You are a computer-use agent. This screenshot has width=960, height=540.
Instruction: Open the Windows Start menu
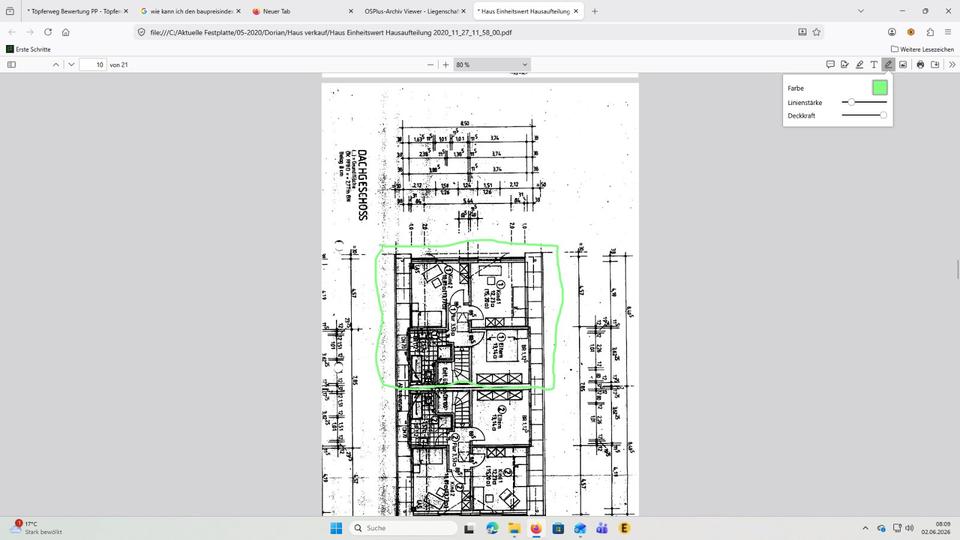pyautogui.click(x=336, y=528)
